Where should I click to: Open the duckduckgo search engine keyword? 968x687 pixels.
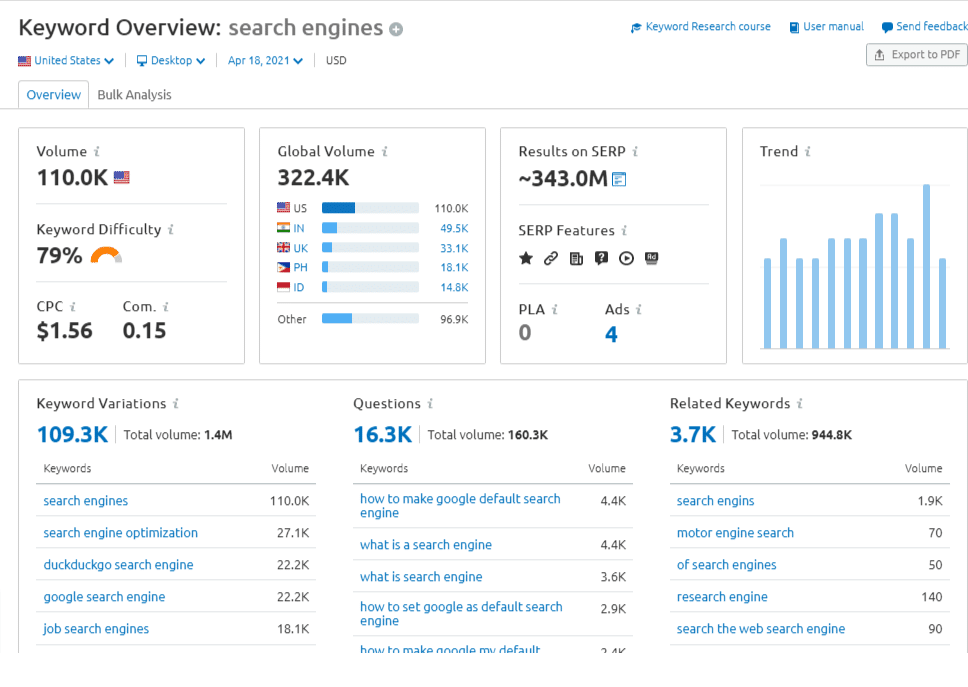tap(118, 565)
